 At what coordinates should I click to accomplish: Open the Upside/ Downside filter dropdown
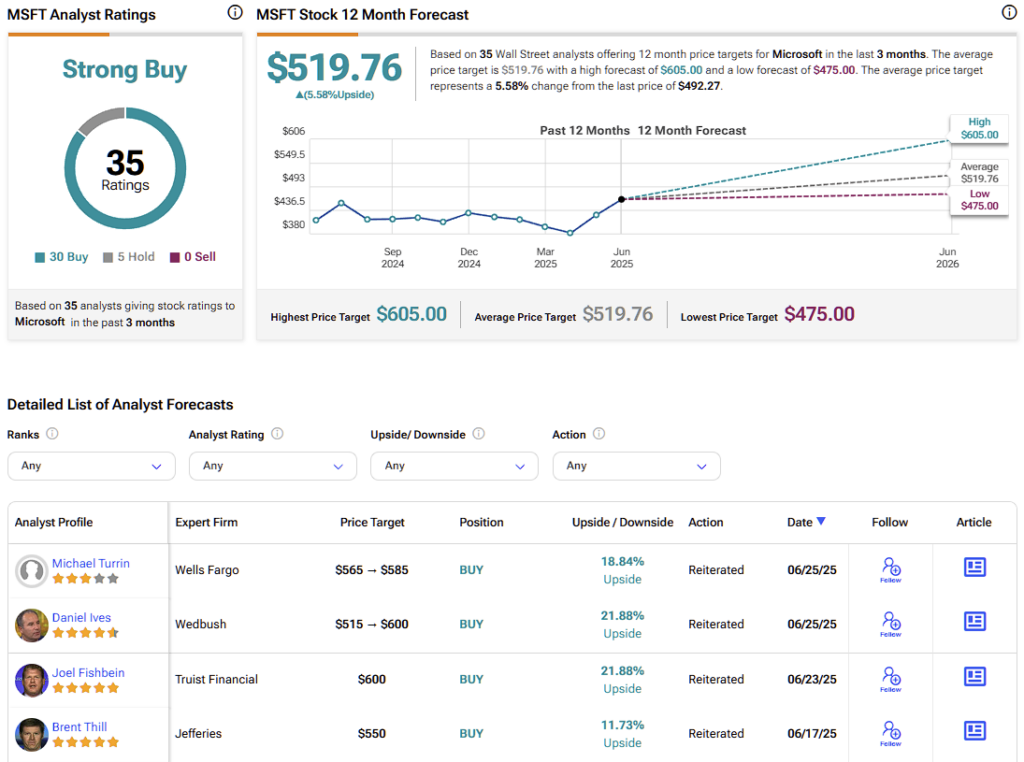[455, 466]
